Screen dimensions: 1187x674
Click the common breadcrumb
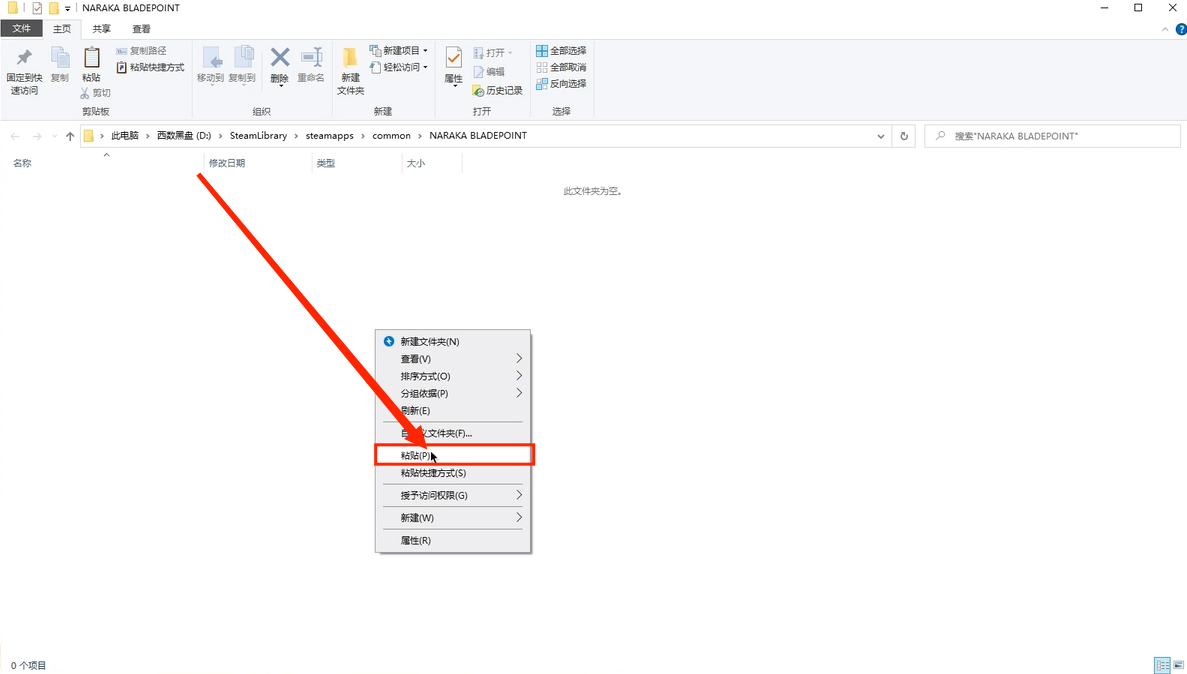coord(391,136)
